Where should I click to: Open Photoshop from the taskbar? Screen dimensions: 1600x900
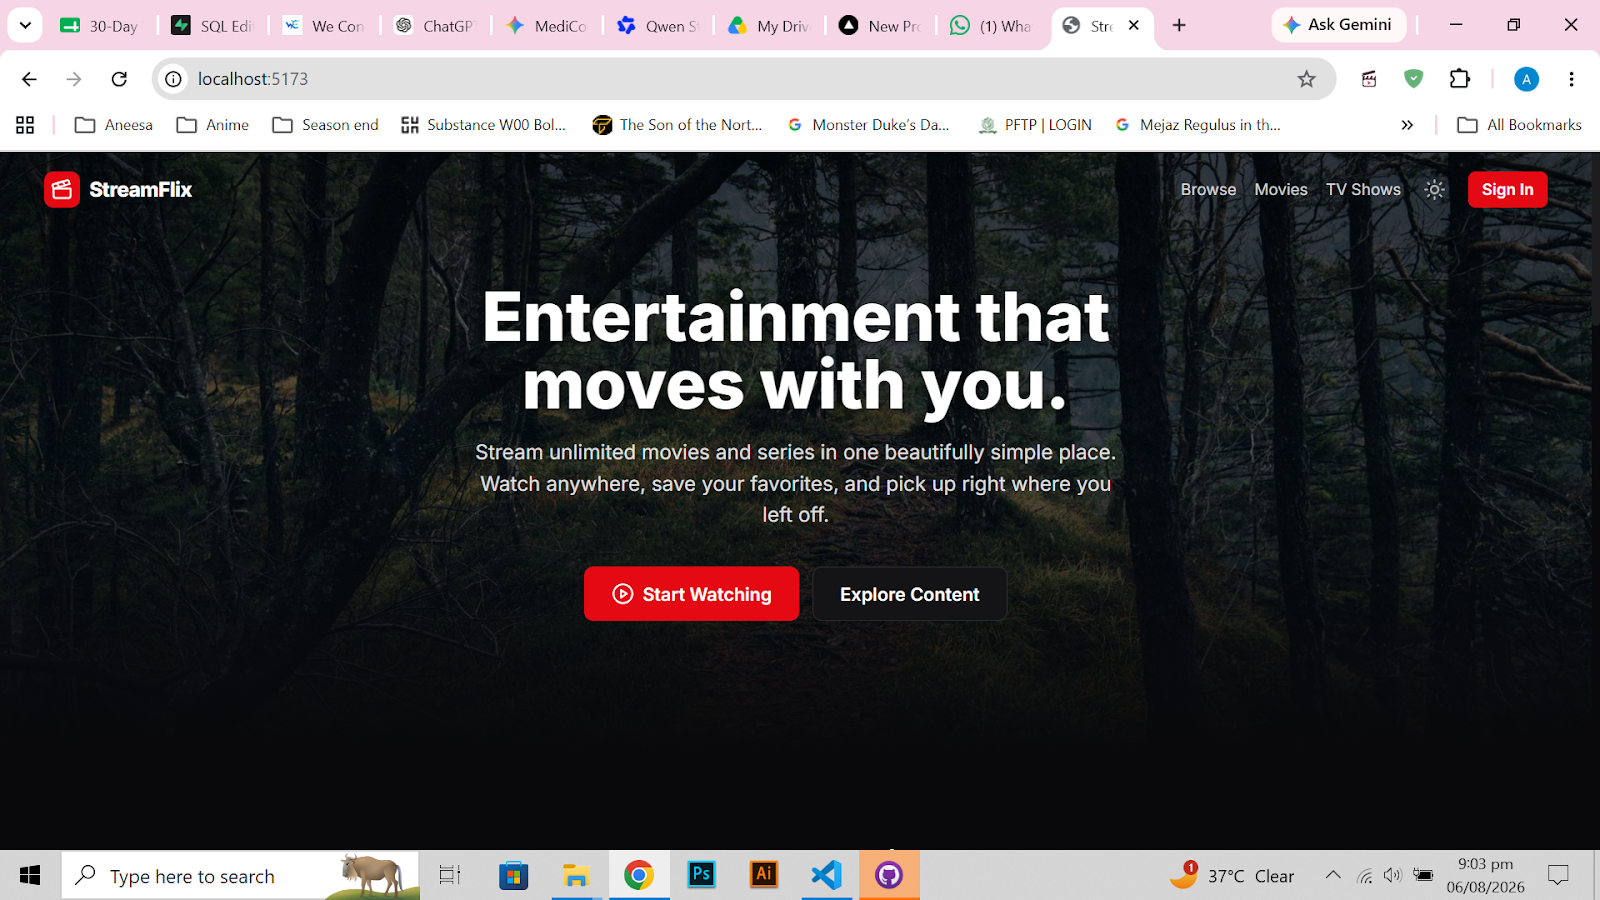[x=701, y=876]
